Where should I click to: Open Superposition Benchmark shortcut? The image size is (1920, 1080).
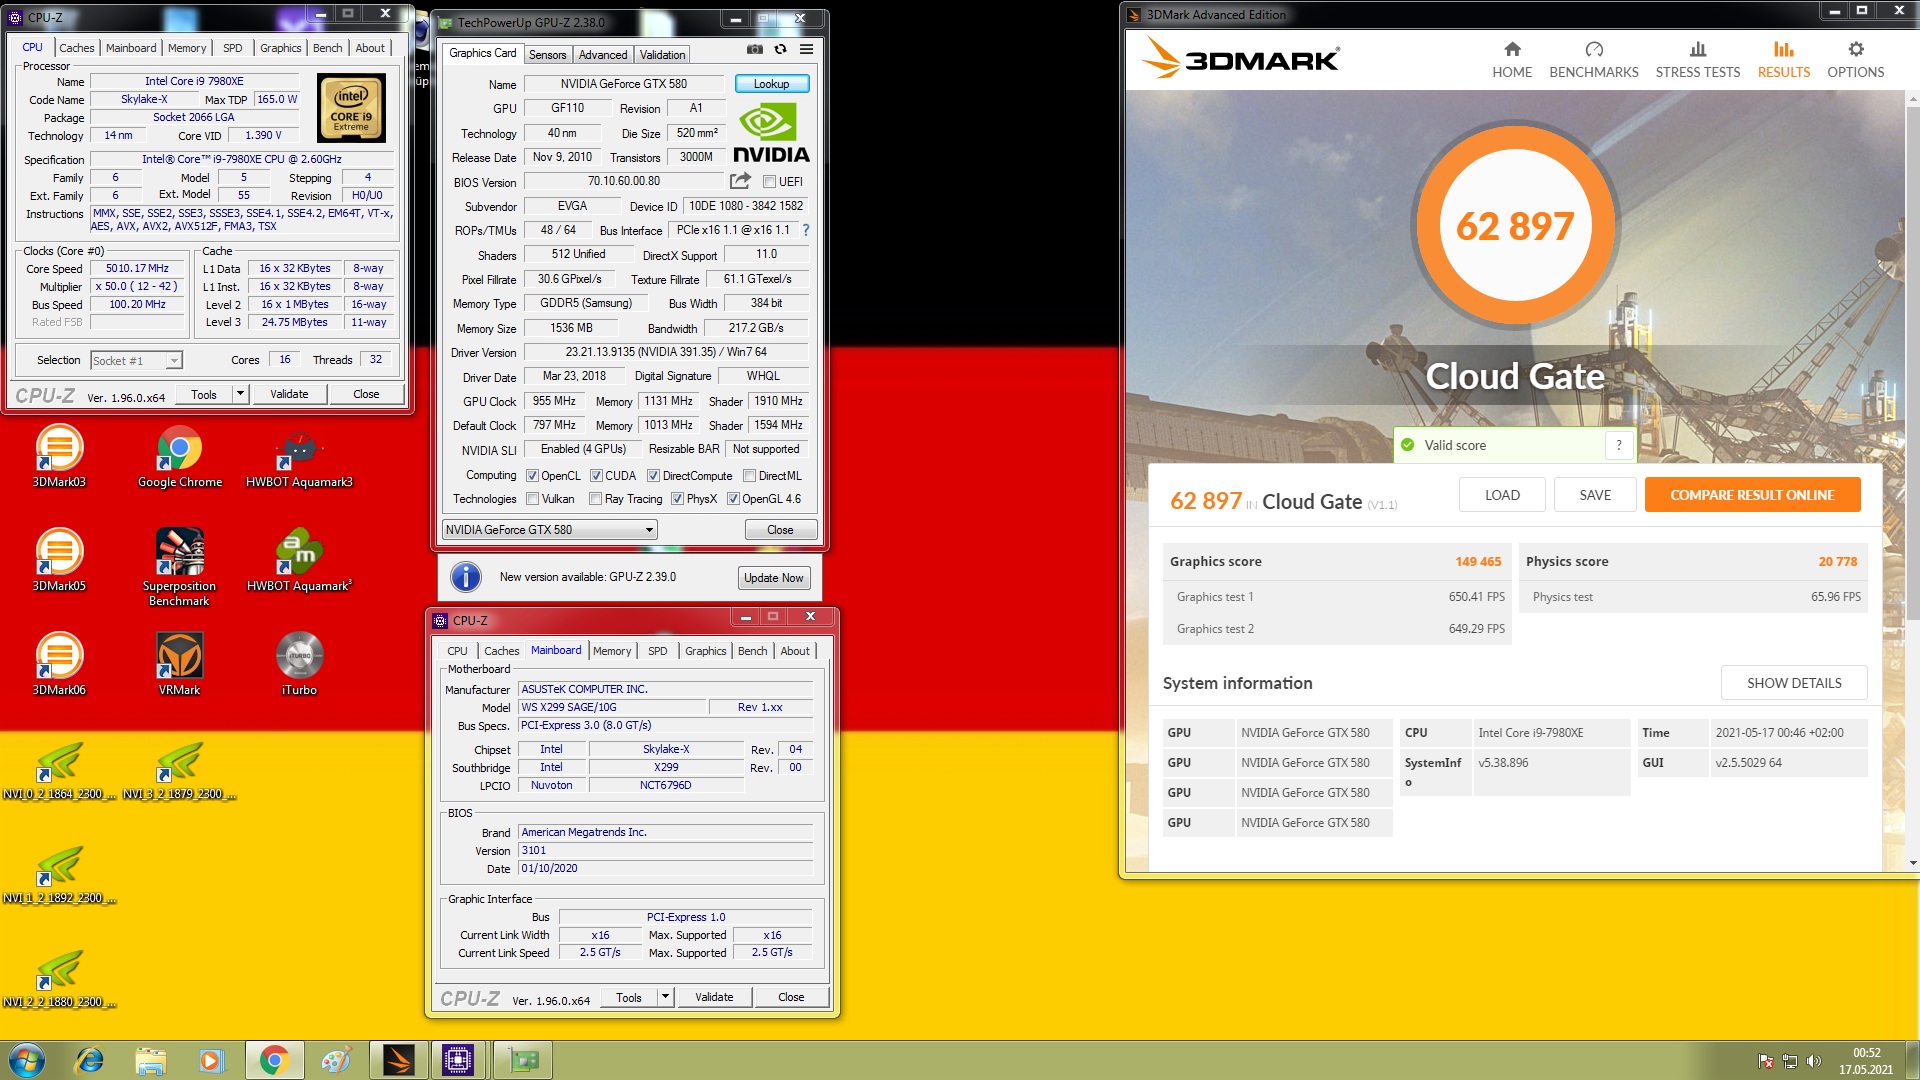click(179, 568)
